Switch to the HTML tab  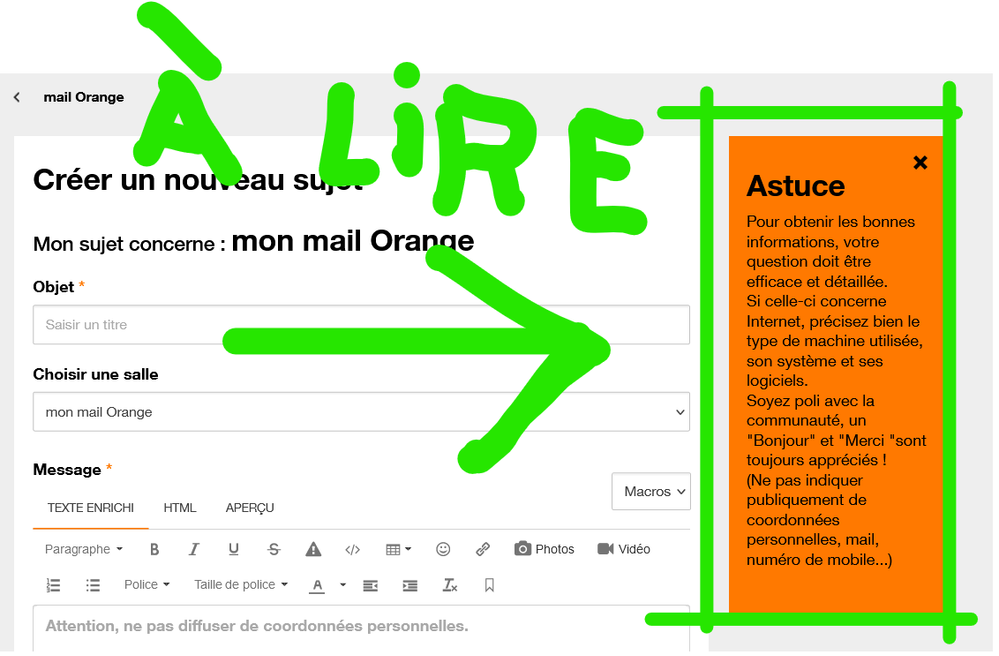(x=180, y=509)
